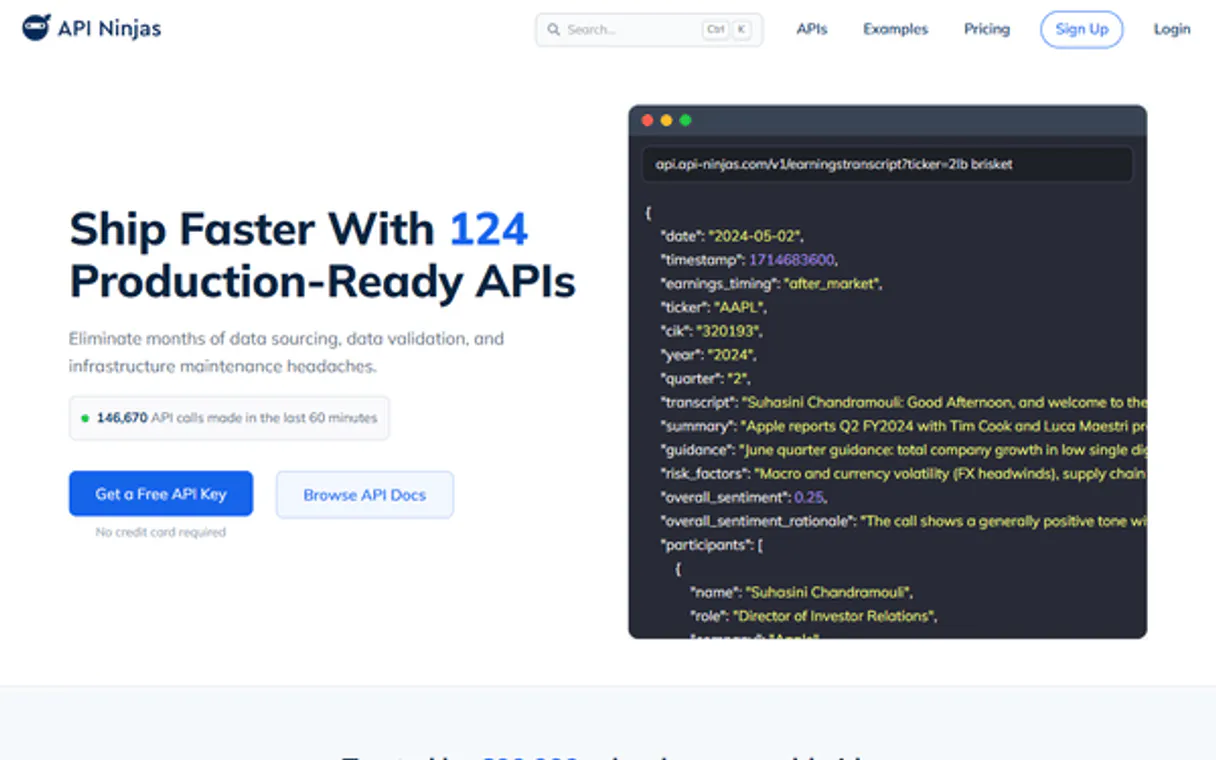Click the Login link
The width and height of the screenshot is (1216, 760).
pyautogui.click(x=1171, y=29)
